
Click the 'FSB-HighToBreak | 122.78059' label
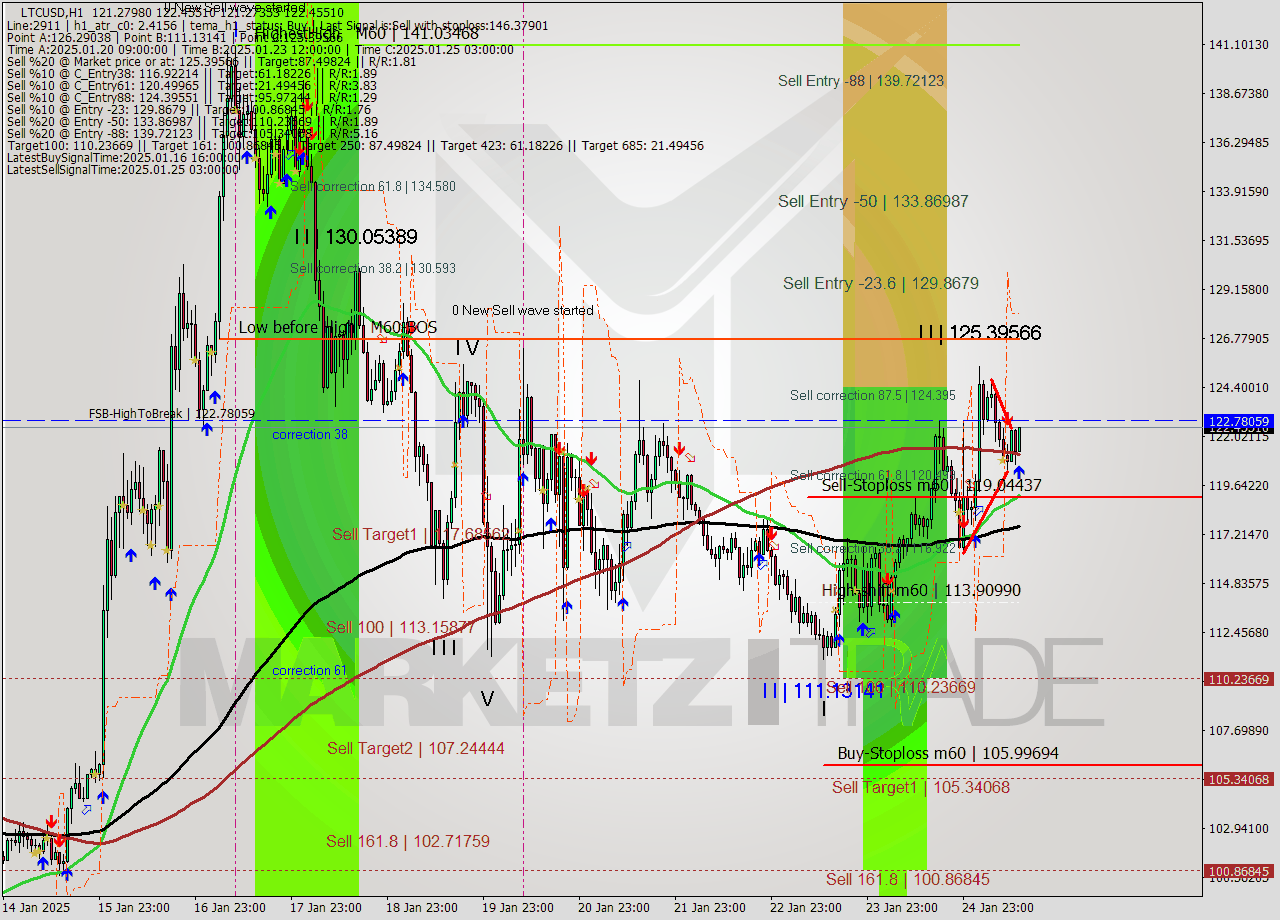[171, 414]
